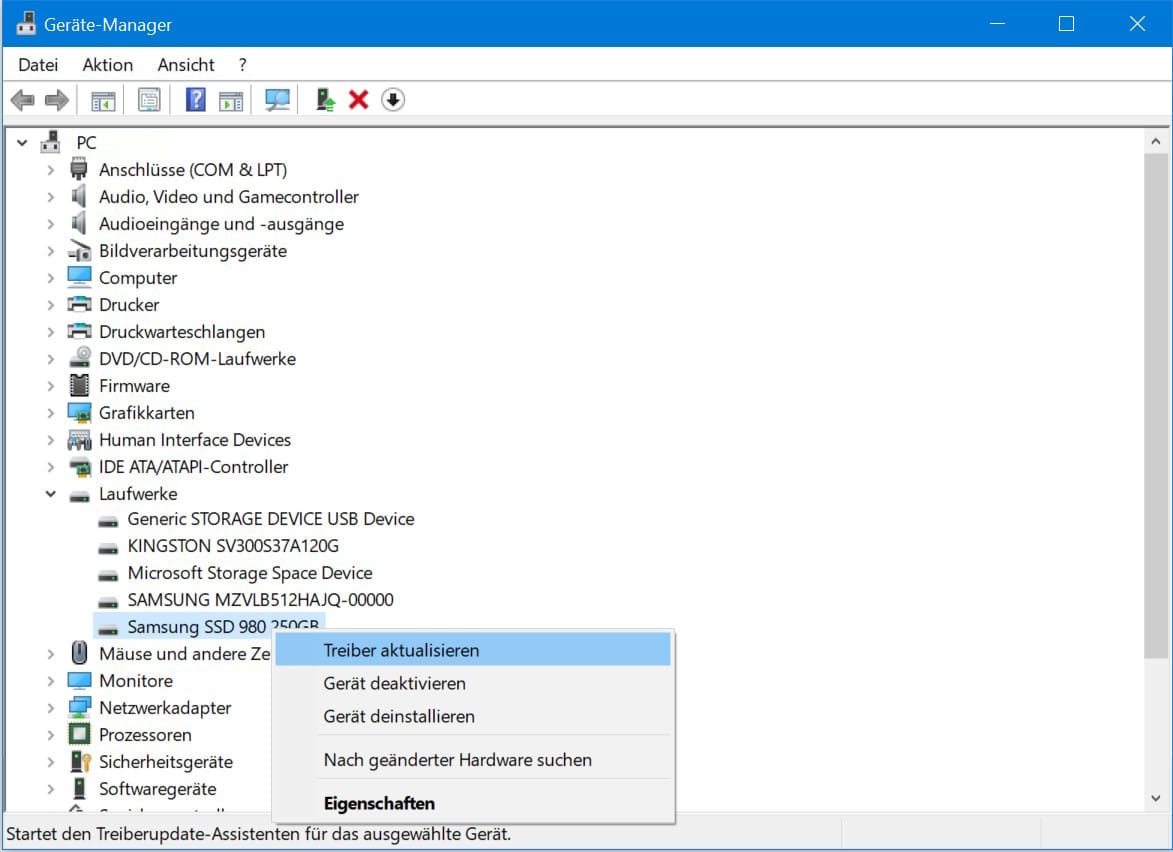Click the Help question mark toolbar icon
Image resolution: width=1173 pixels, height=852 pixels.
196,100
